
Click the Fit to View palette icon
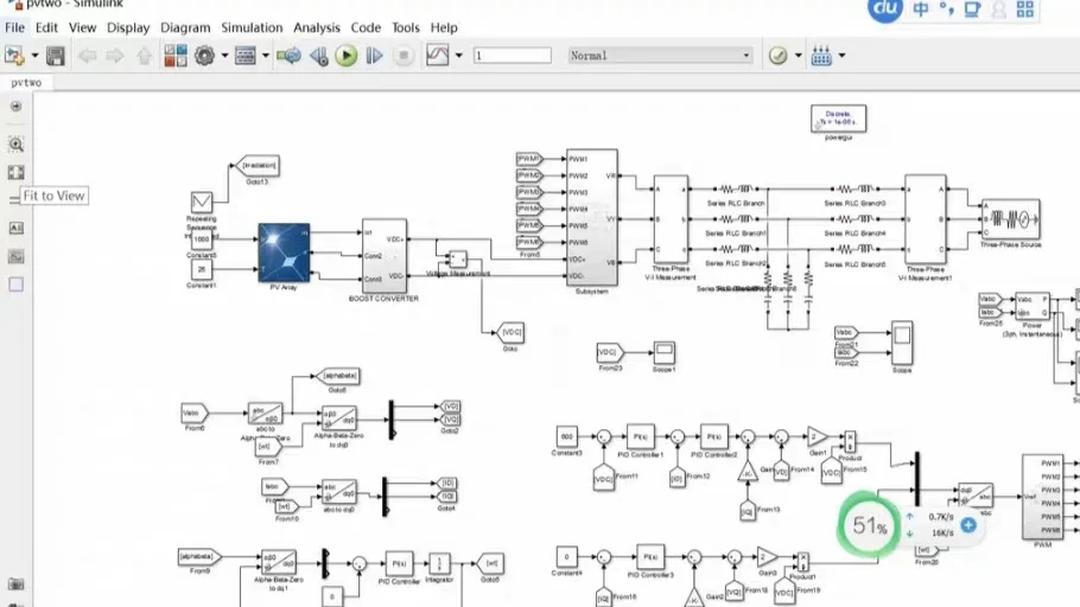tap(16, 172)
